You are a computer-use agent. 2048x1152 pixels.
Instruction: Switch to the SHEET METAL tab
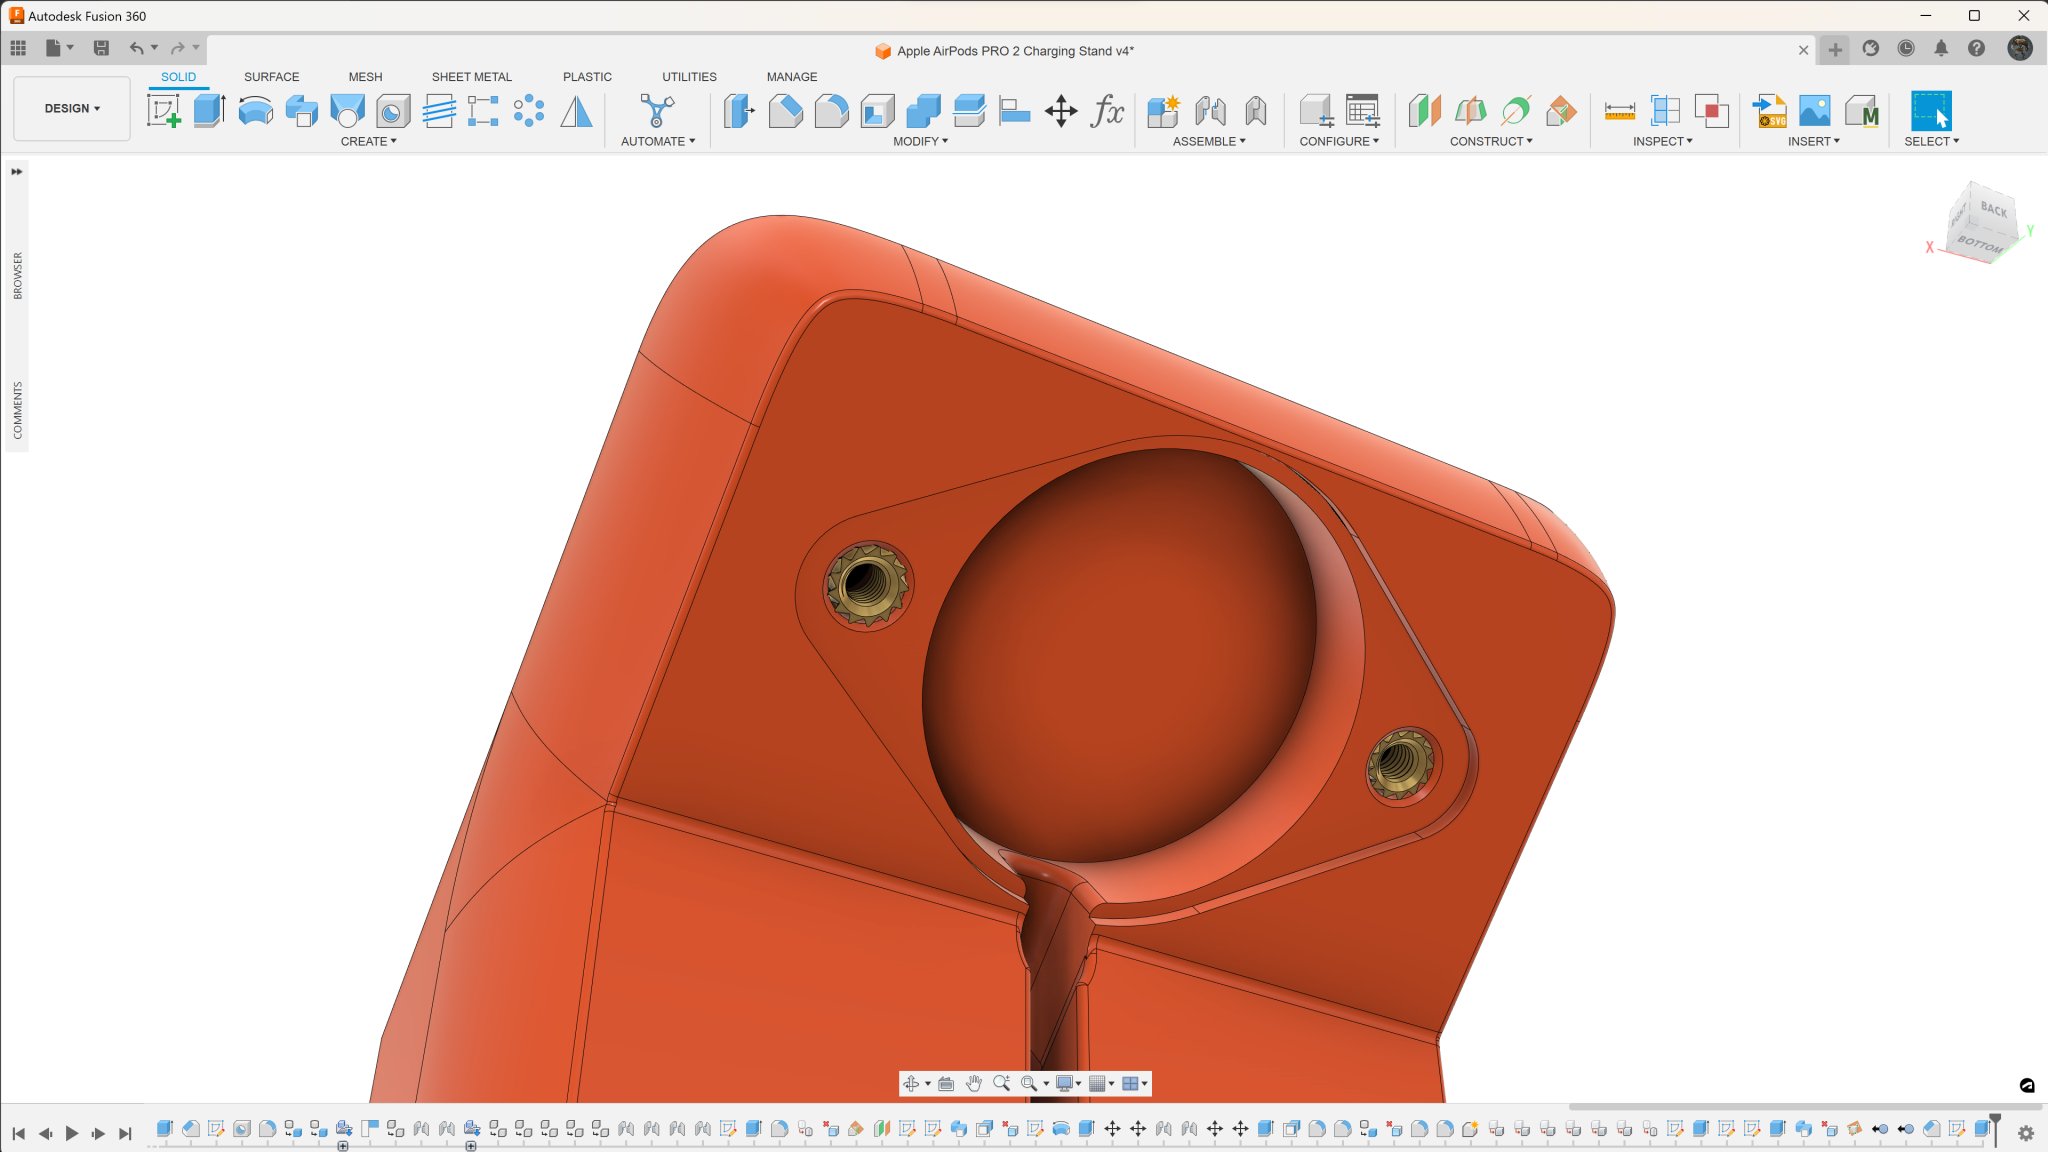471,77
